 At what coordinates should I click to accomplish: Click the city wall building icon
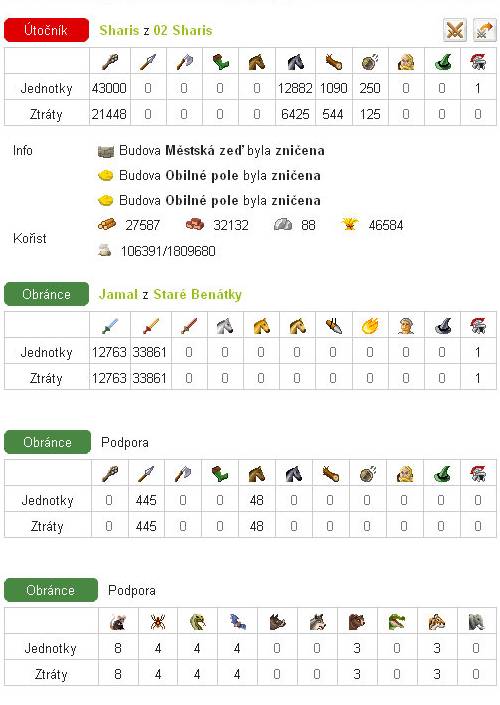tap(106, 151)
